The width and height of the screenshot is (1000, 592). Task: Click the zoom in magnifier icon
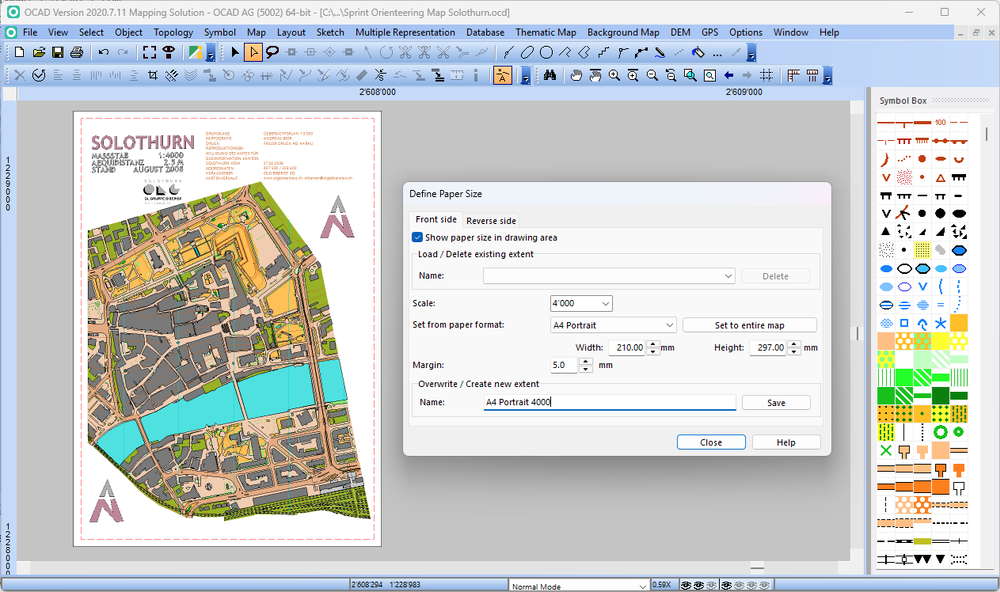coord(614,75)
